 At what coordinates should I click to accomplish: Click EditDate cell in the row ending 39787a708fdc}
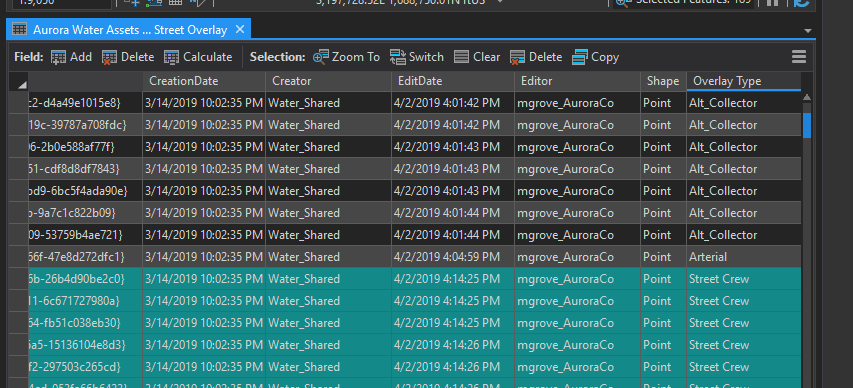pos(453,125)
